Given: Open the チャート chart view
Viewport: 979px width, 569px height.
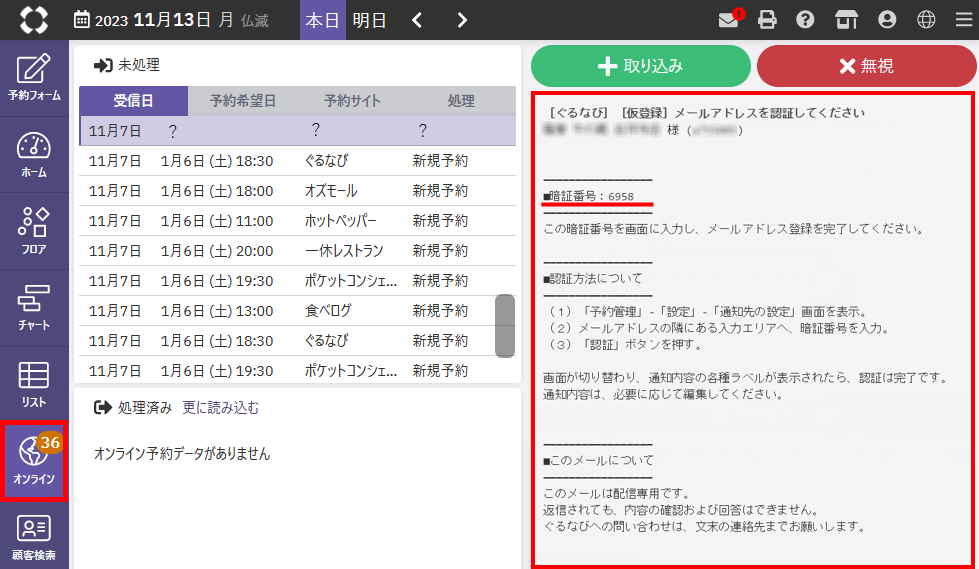Looking at the screenshot, I should point(34,308).
